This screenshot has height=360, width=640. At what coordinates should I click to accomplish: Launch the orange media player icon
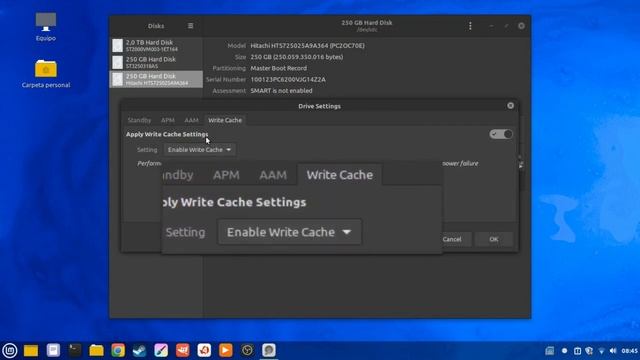(226, 350)
